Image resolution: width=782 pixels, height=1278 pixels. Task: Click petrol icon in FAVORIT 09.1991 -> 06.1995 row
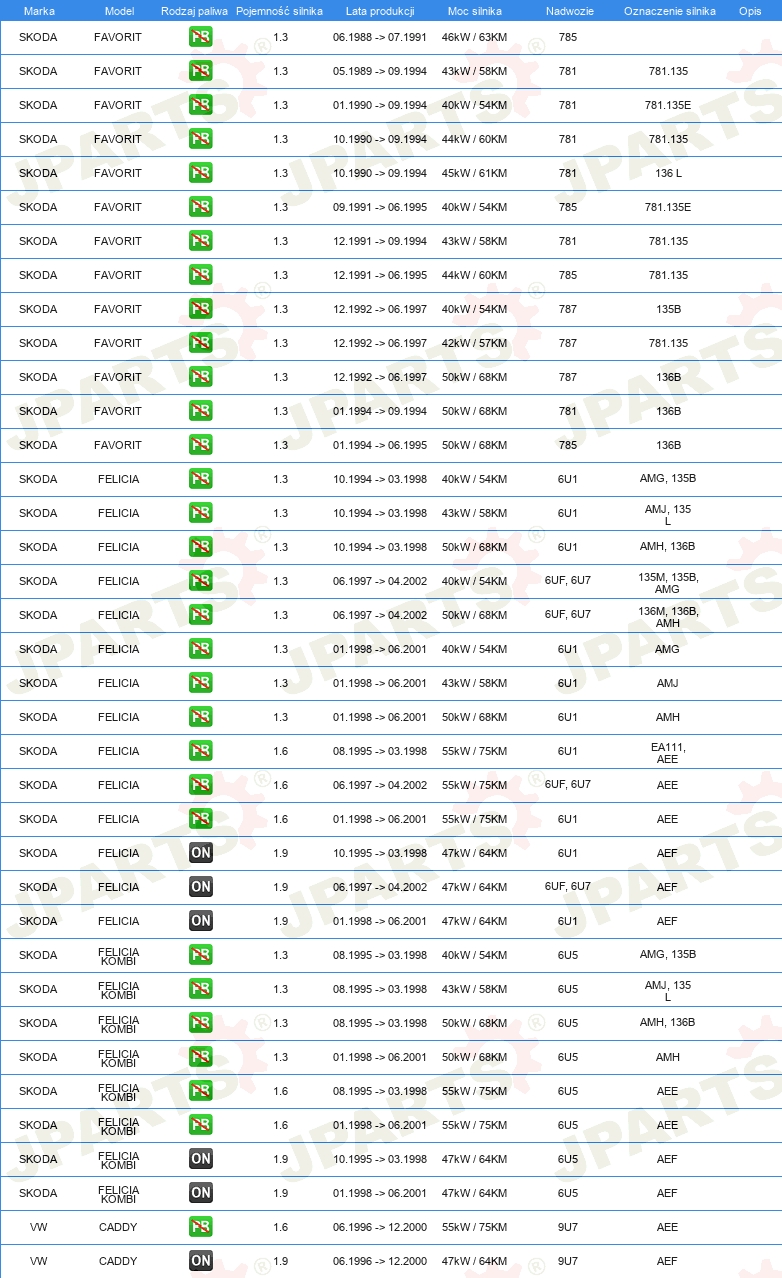point(200,207)
